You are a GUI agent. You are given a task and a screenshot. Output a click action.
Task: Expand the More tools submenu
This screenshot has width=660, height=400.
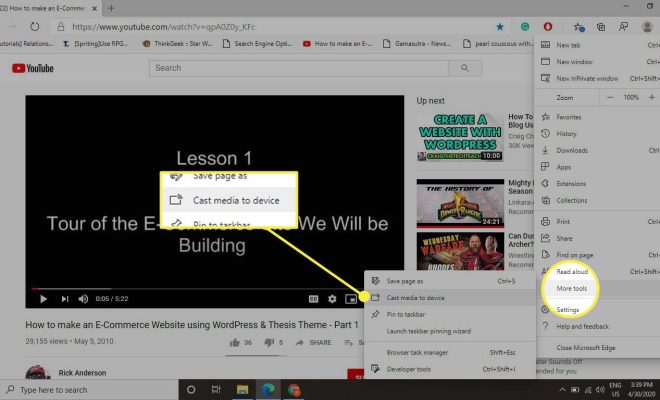click(x=597, y=288)
